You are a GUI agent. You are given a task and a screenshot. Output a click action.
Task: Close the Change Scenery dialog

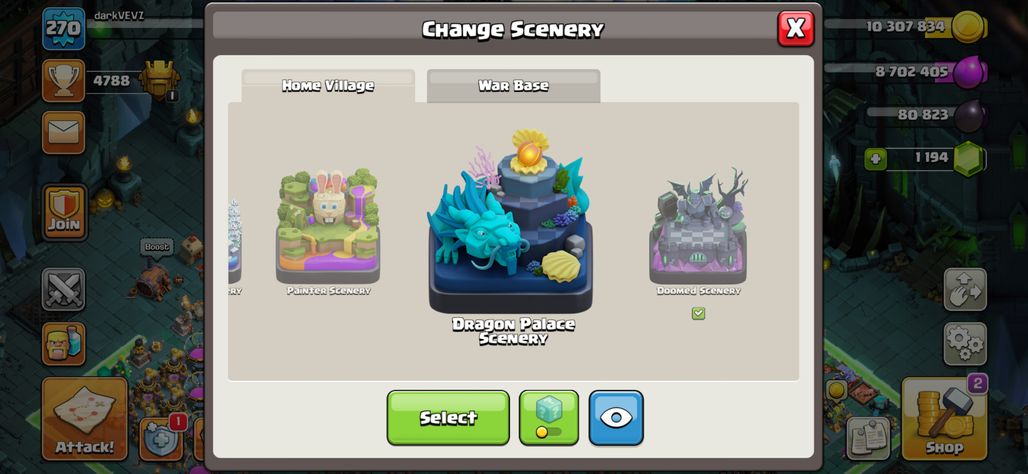(795, 28)
